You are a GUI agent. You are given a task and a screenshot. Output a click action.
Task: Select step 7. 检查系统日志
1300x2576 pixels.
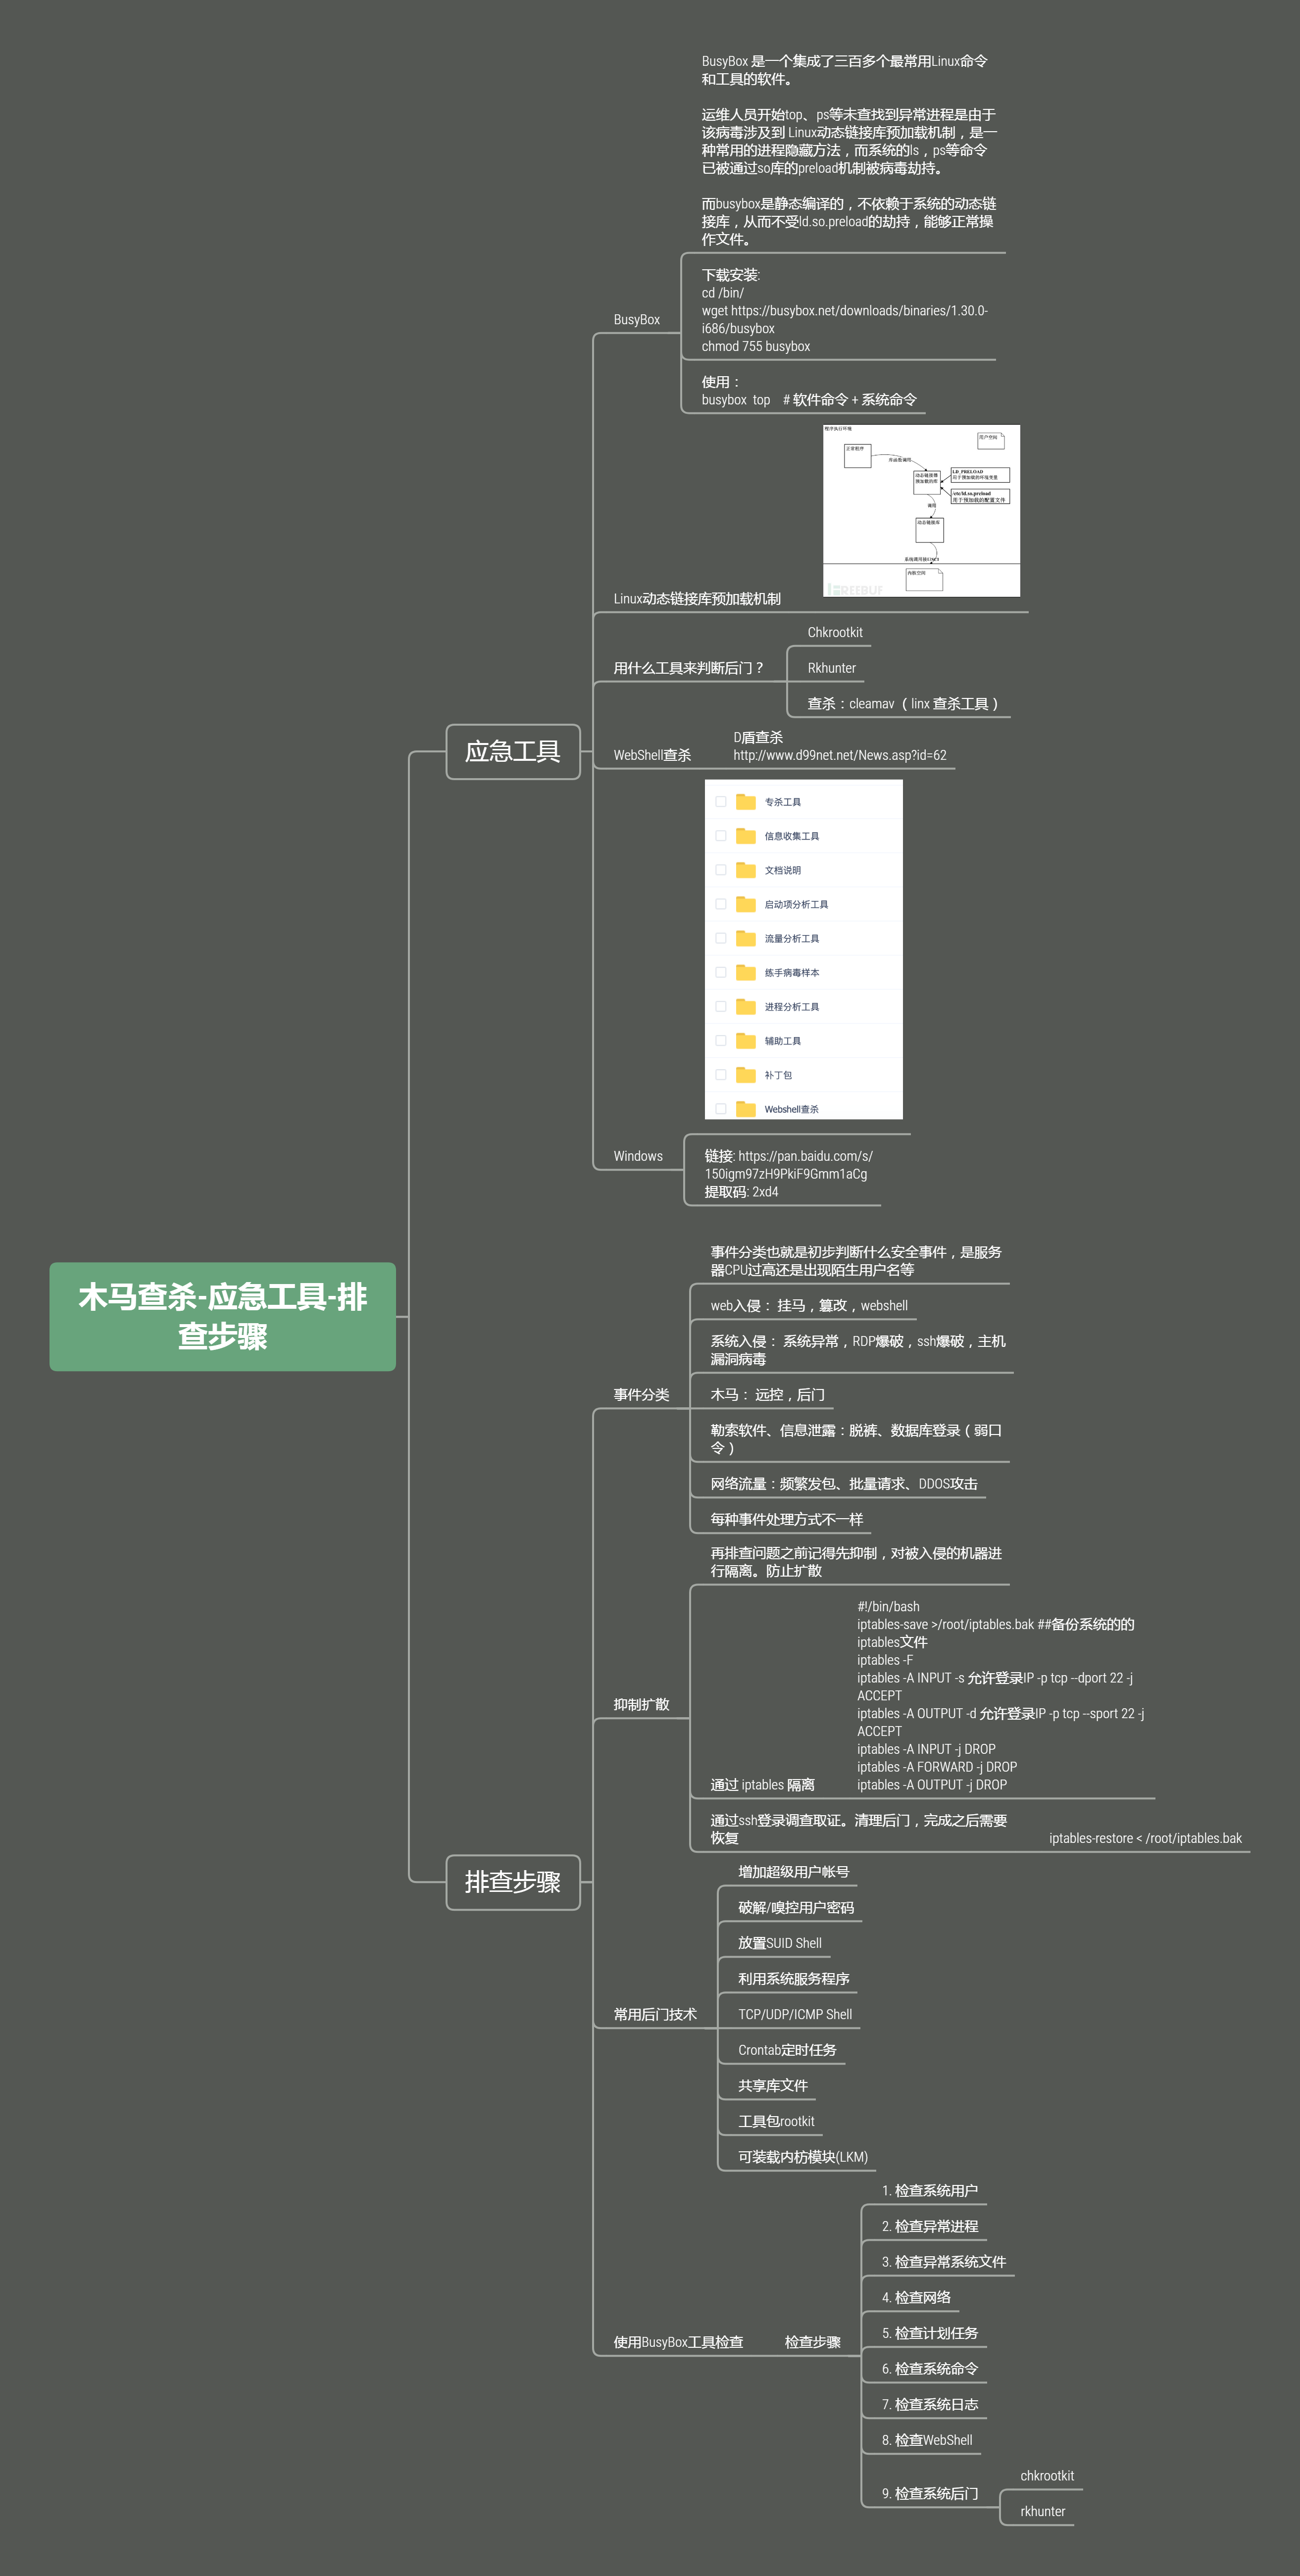click(930, 2404)
